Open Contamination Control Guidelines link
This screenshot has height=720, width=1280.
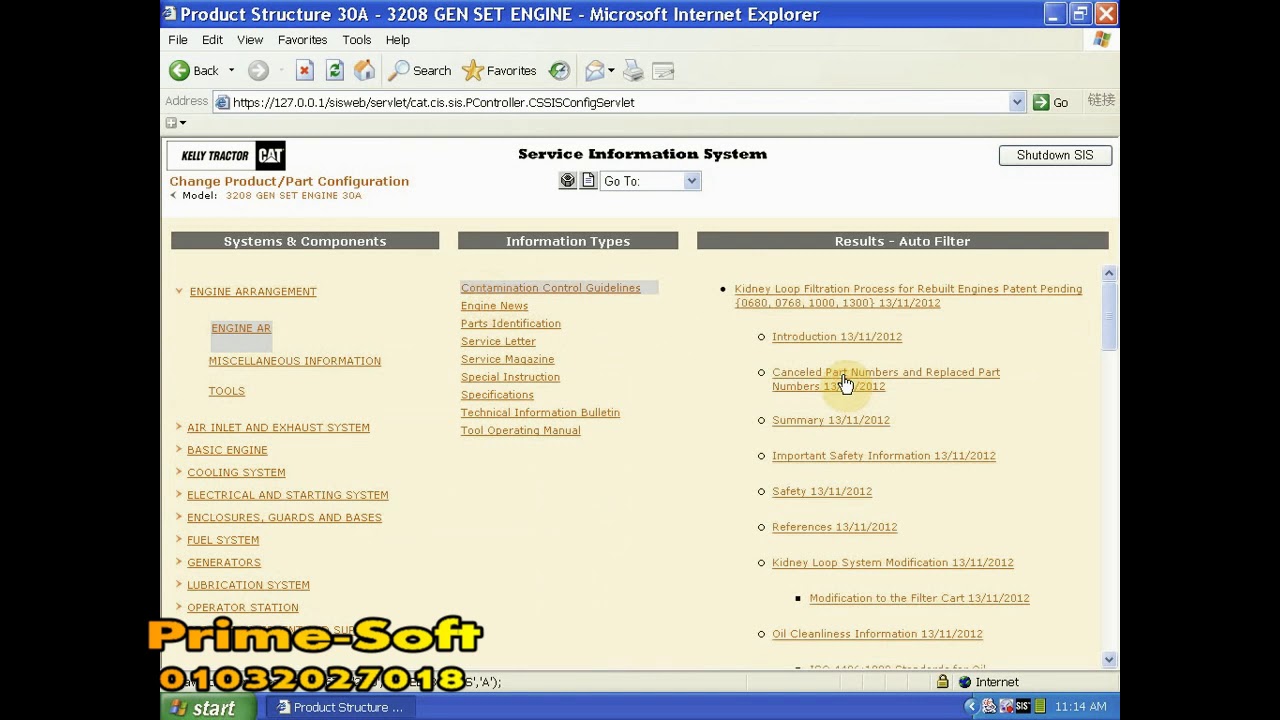(x=550, y=288)
